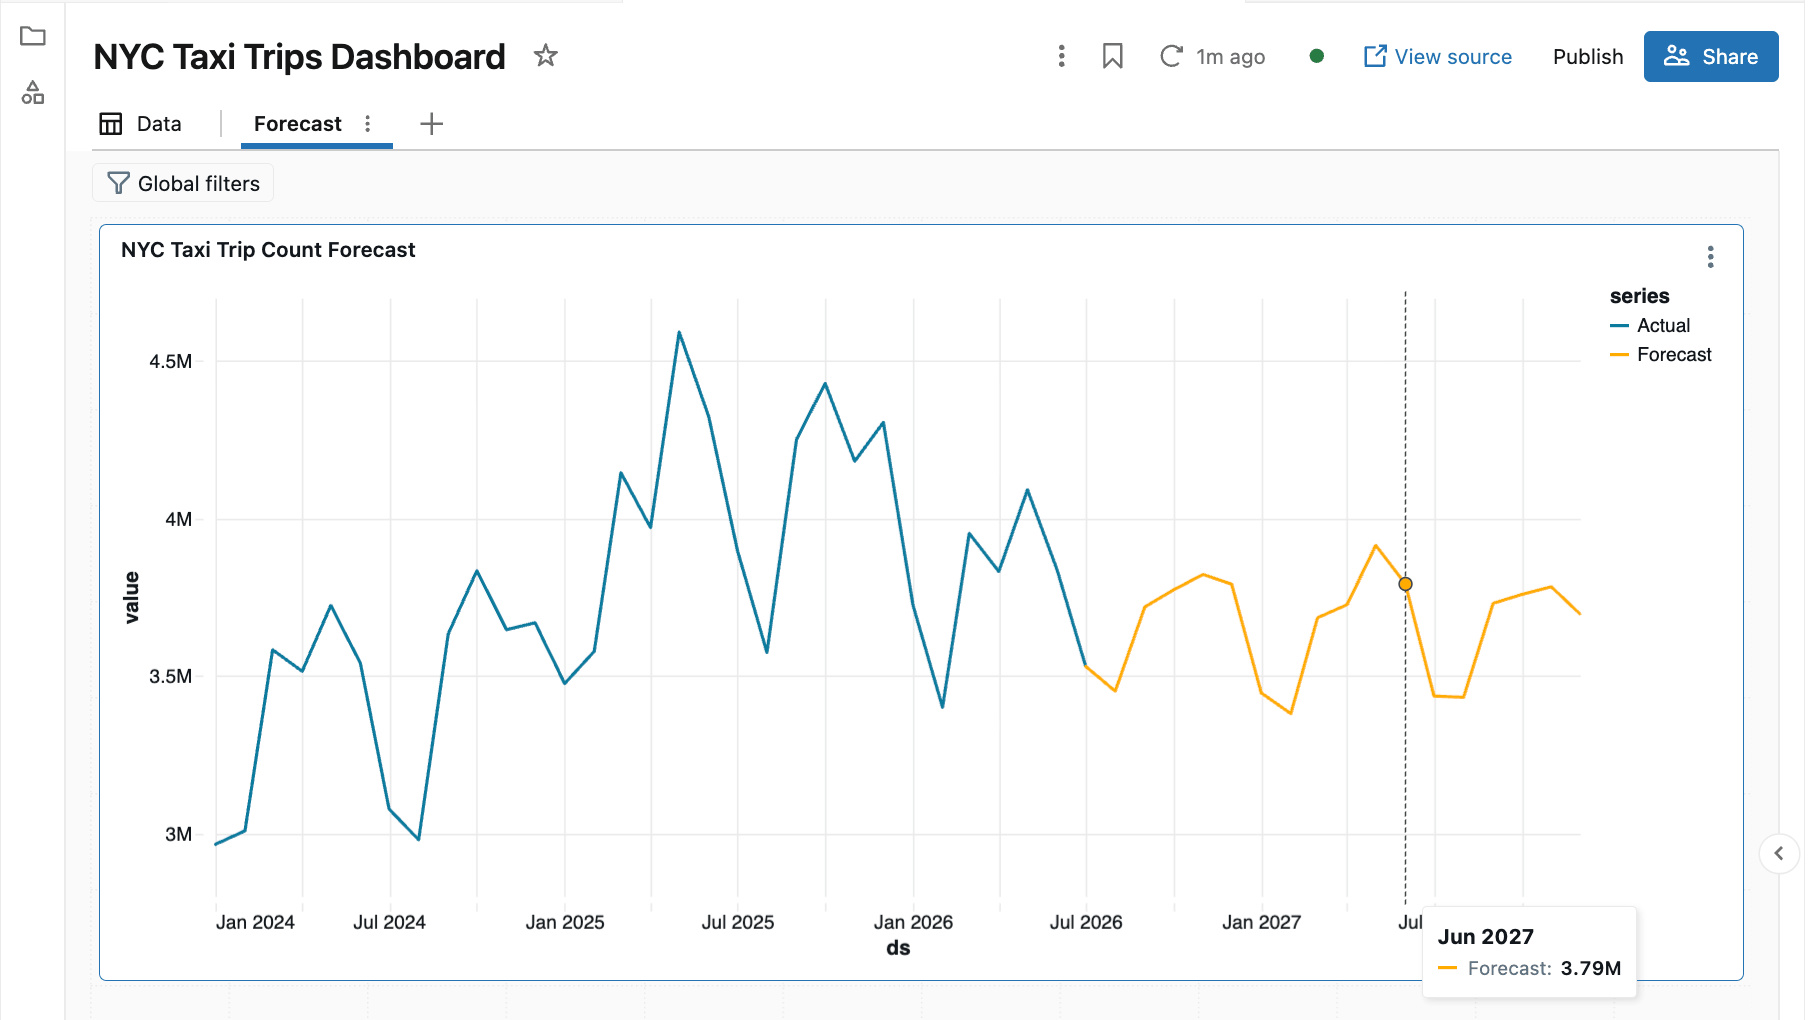
Task: Click the Share button
Action: click(1711, 56)
